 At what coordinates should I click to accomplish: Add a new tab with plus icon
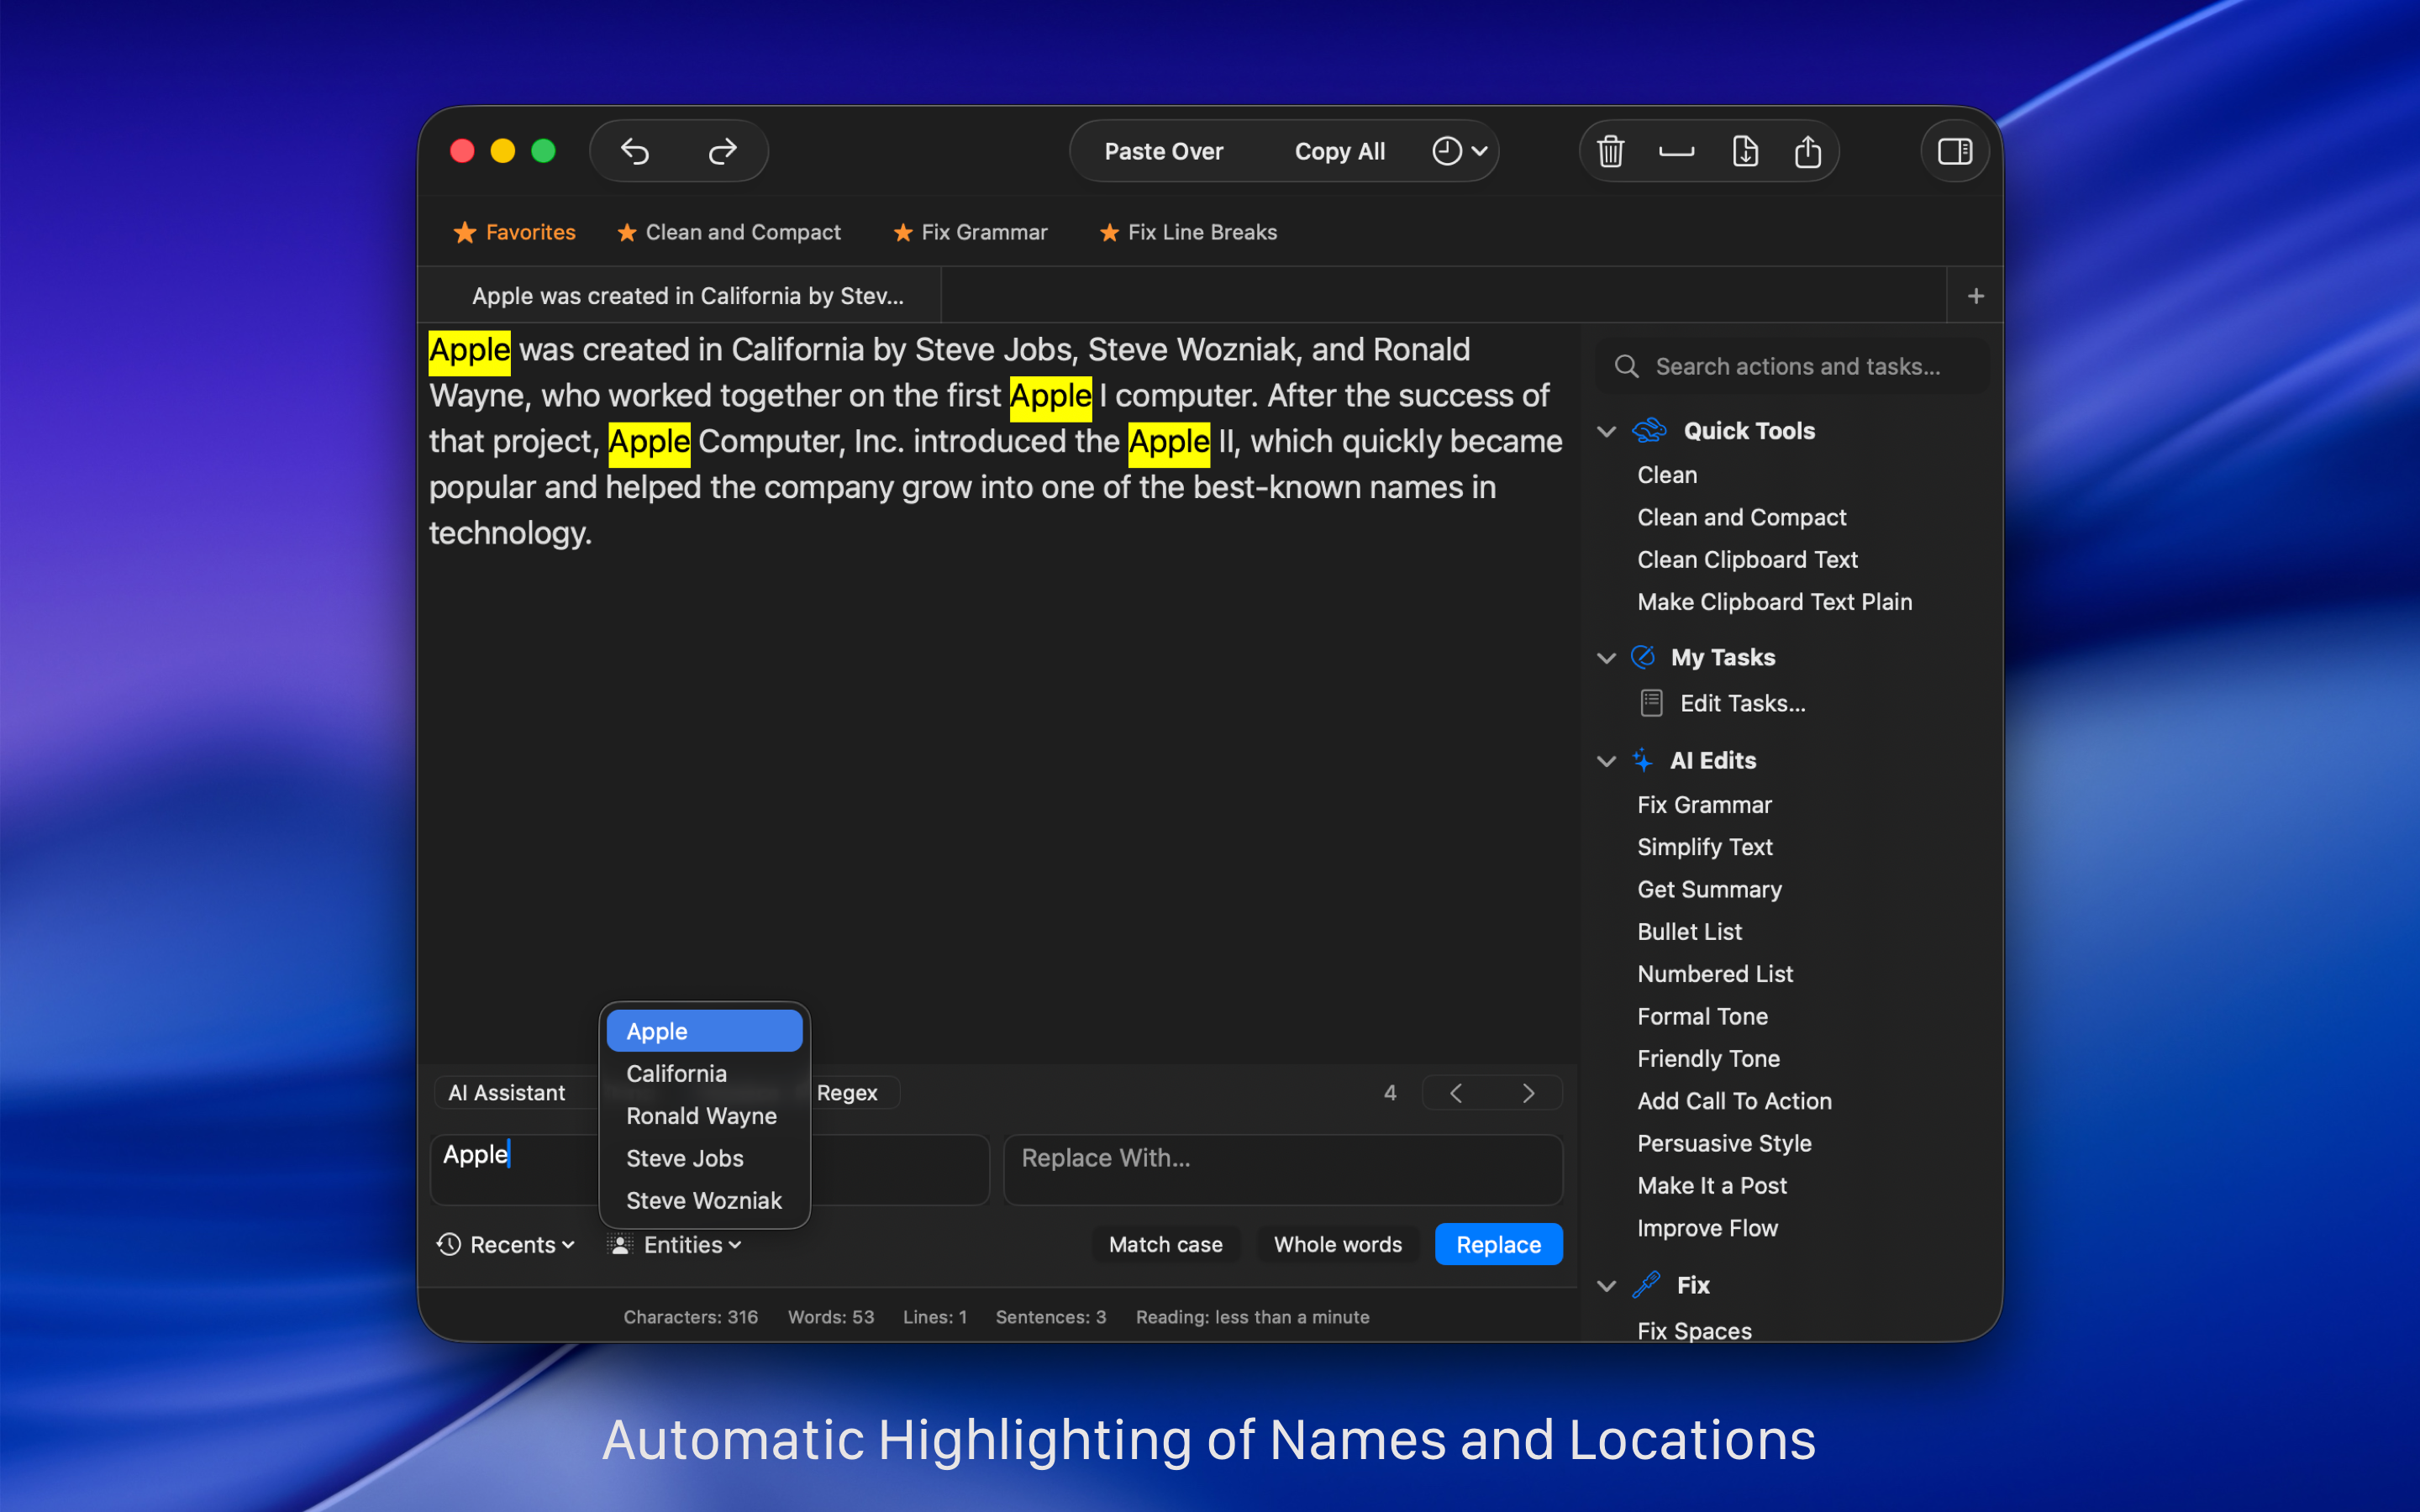1975,296
